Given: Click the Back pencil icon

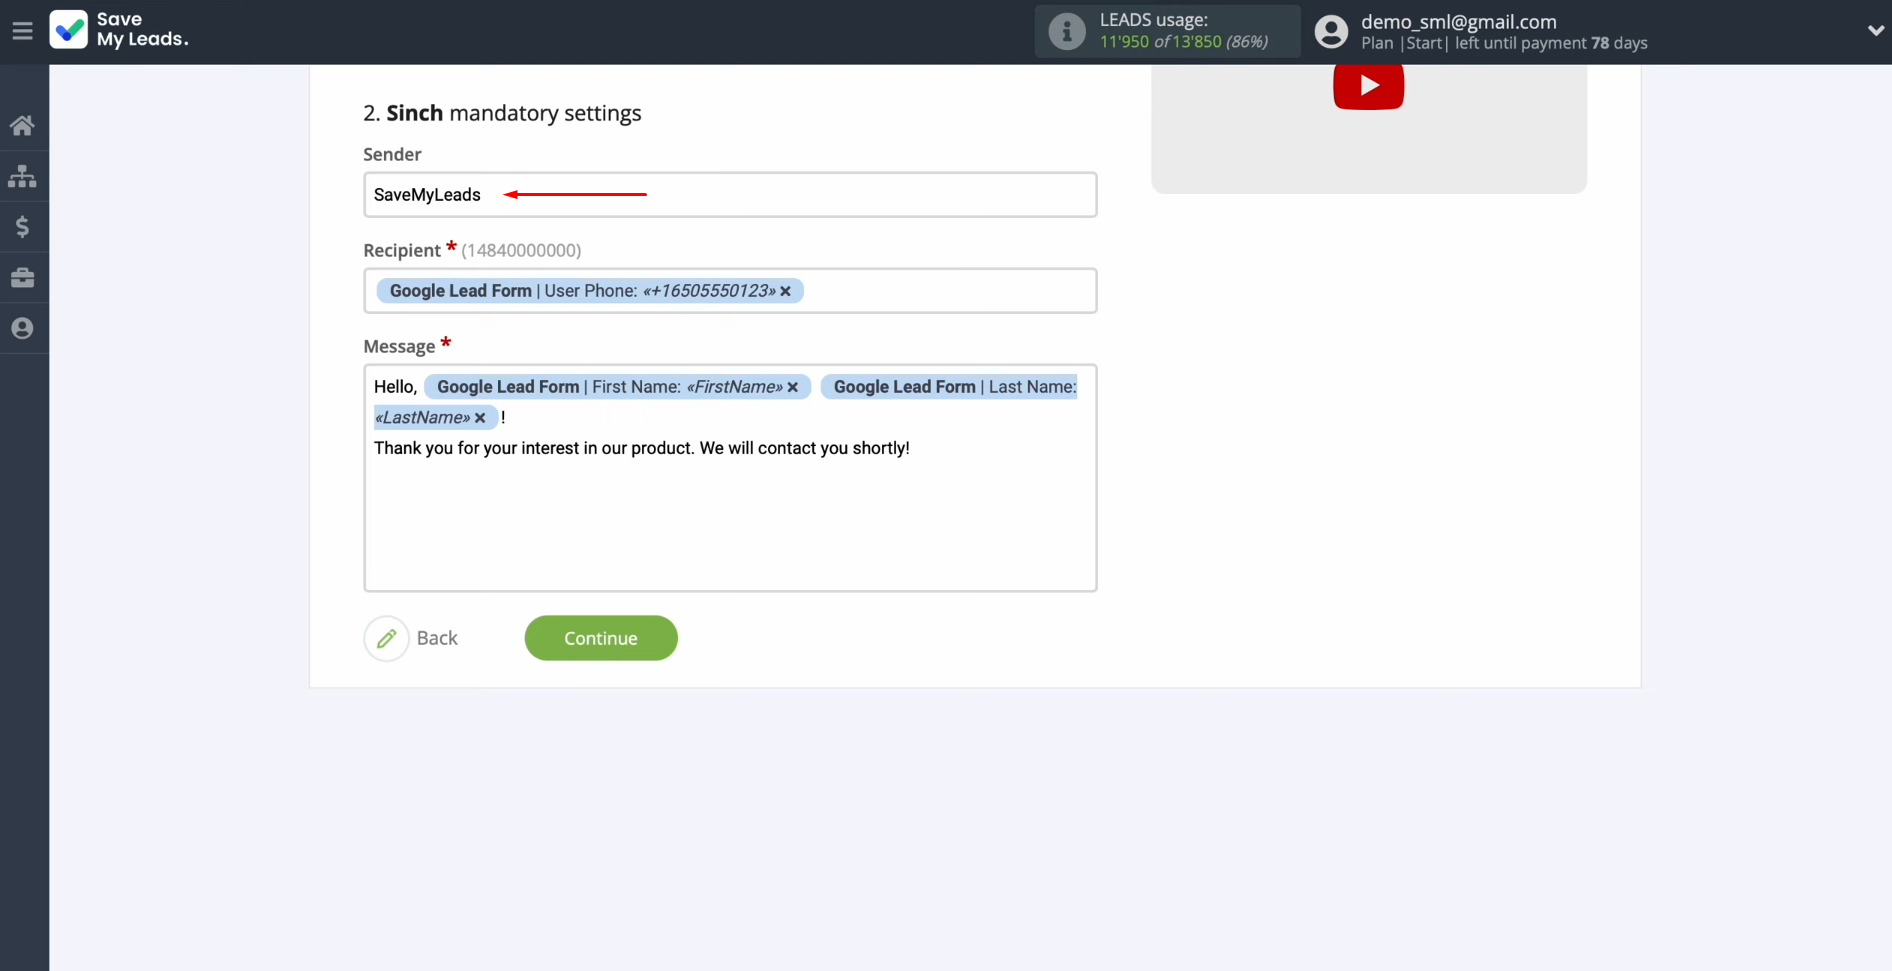Looking at the screenshot, I should (386, 638).
